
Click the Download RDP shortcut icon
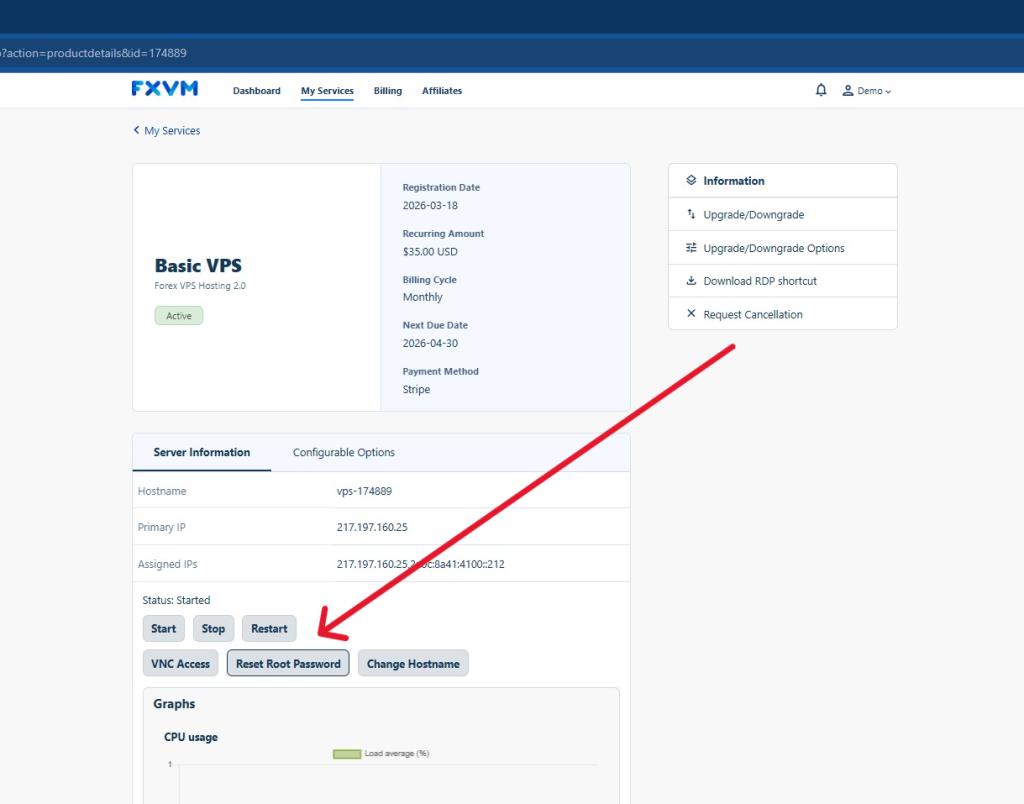690,281
